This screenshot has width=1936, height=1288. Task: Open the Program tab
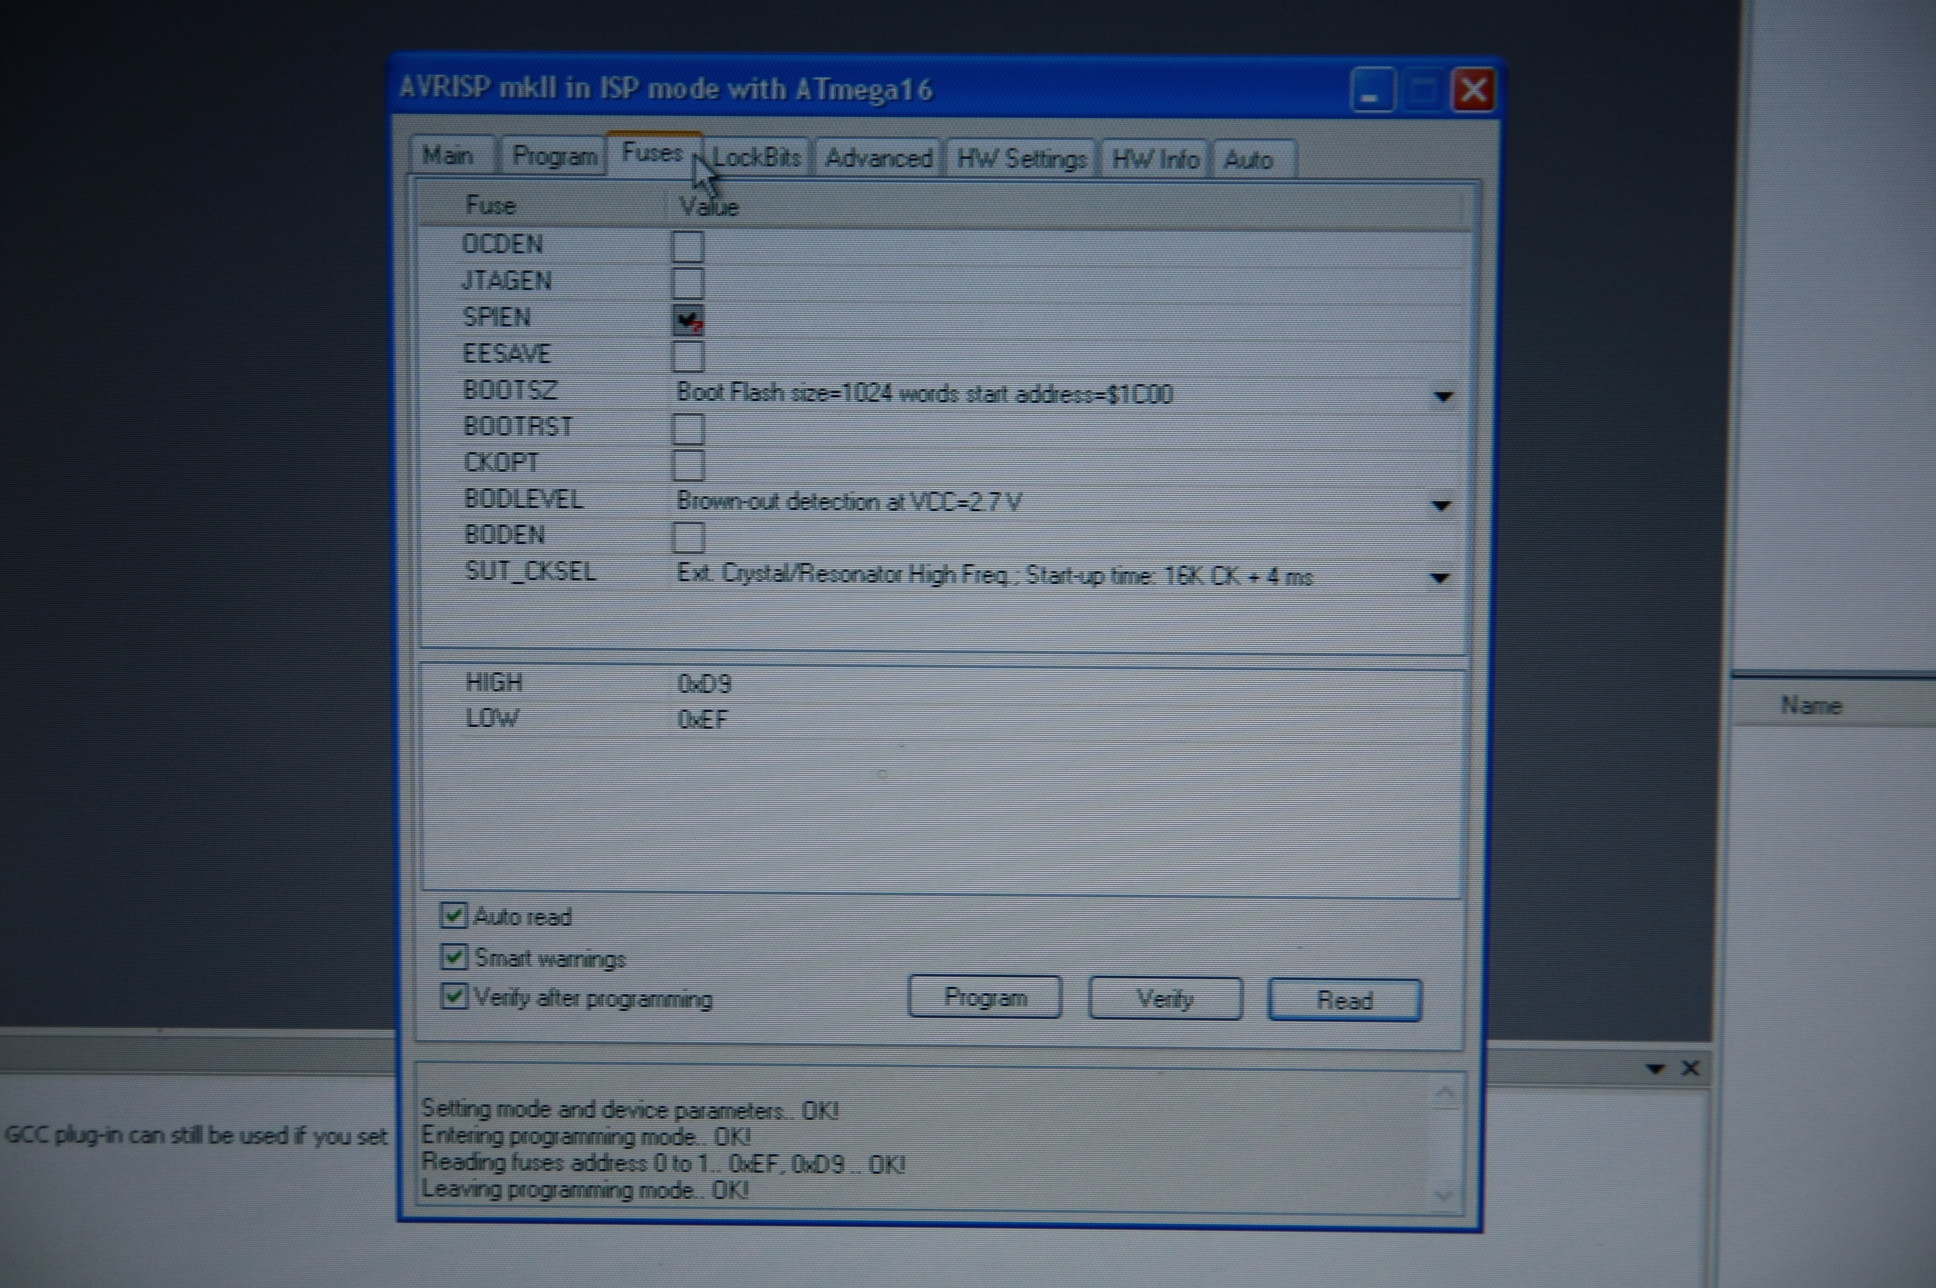click(x=553, y=156)
